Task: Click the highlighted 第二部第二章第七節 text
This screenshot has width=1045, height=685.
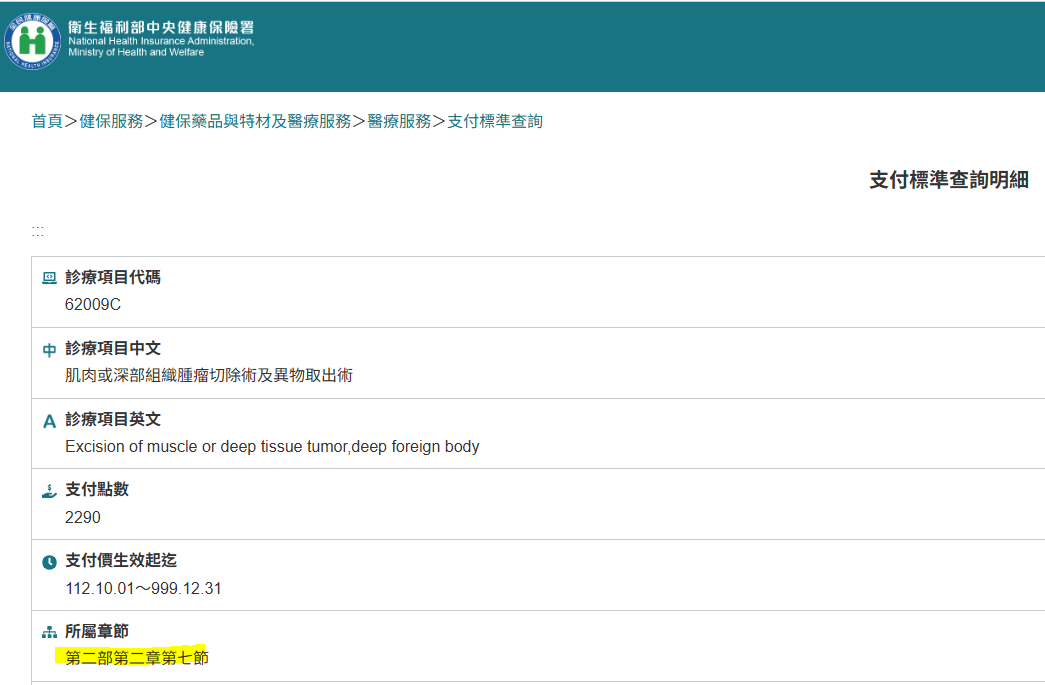Action: click(136, 658)
